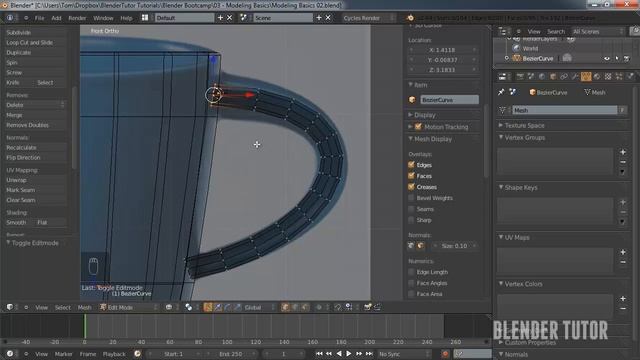Click the Remove Doubles button
This screenshot has width=640, height=360.
point(35,125)
